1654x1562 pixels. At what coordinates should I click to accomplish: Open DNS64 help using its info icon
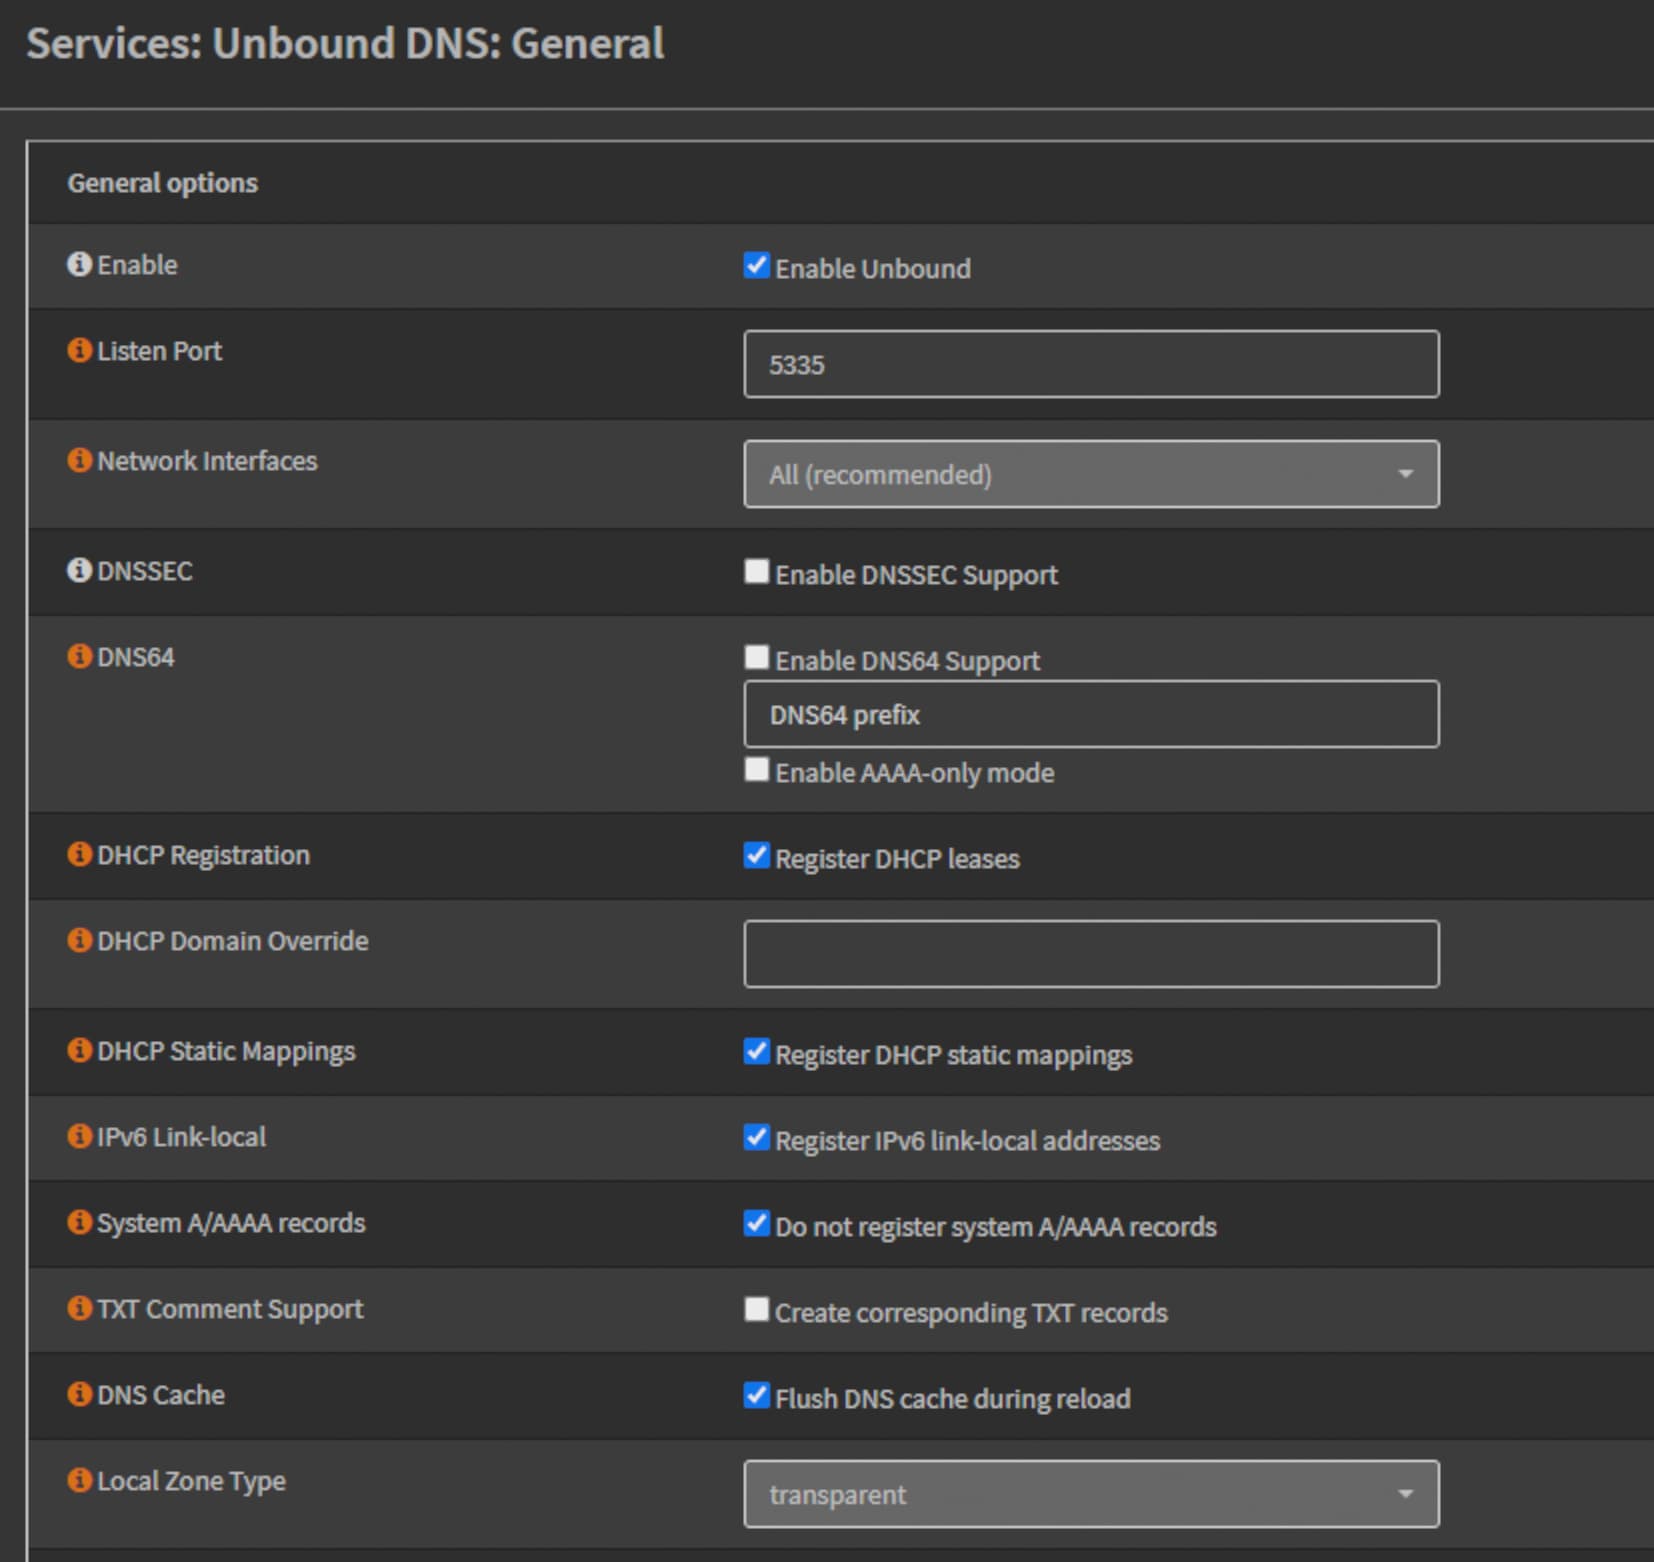click(79, 656)
